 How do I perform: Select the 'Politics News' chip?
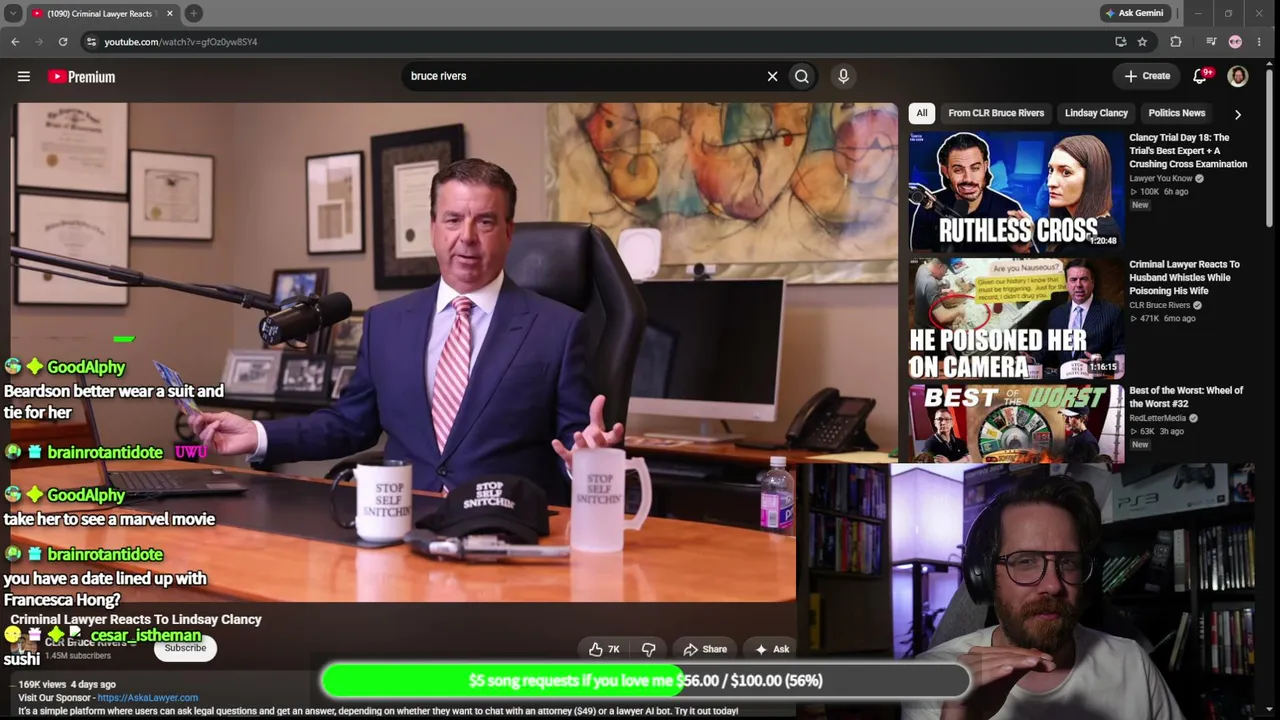[1177, 113]
